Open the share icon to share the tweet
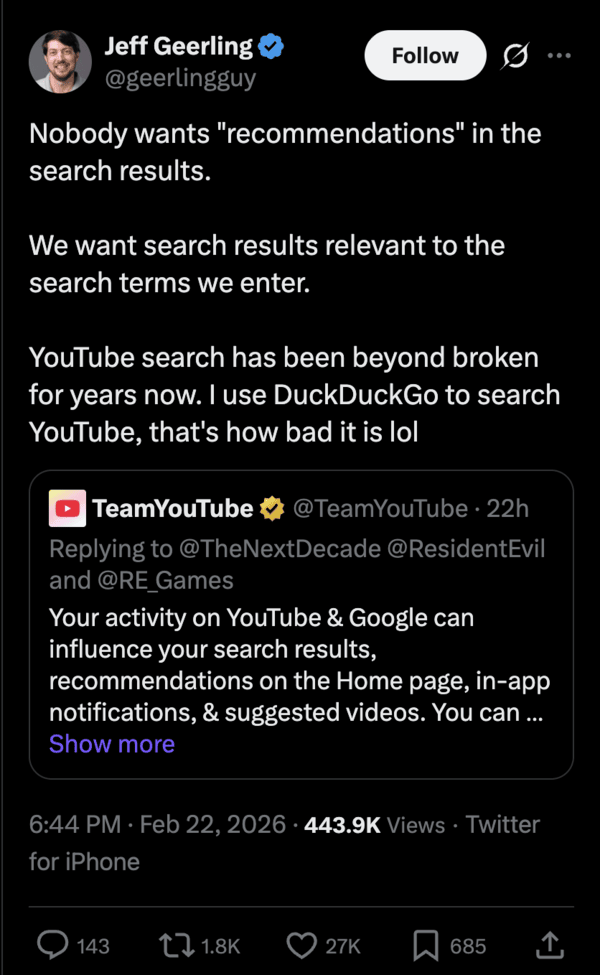The height and width of the screenshot is (975, 600). coord(549,945)
